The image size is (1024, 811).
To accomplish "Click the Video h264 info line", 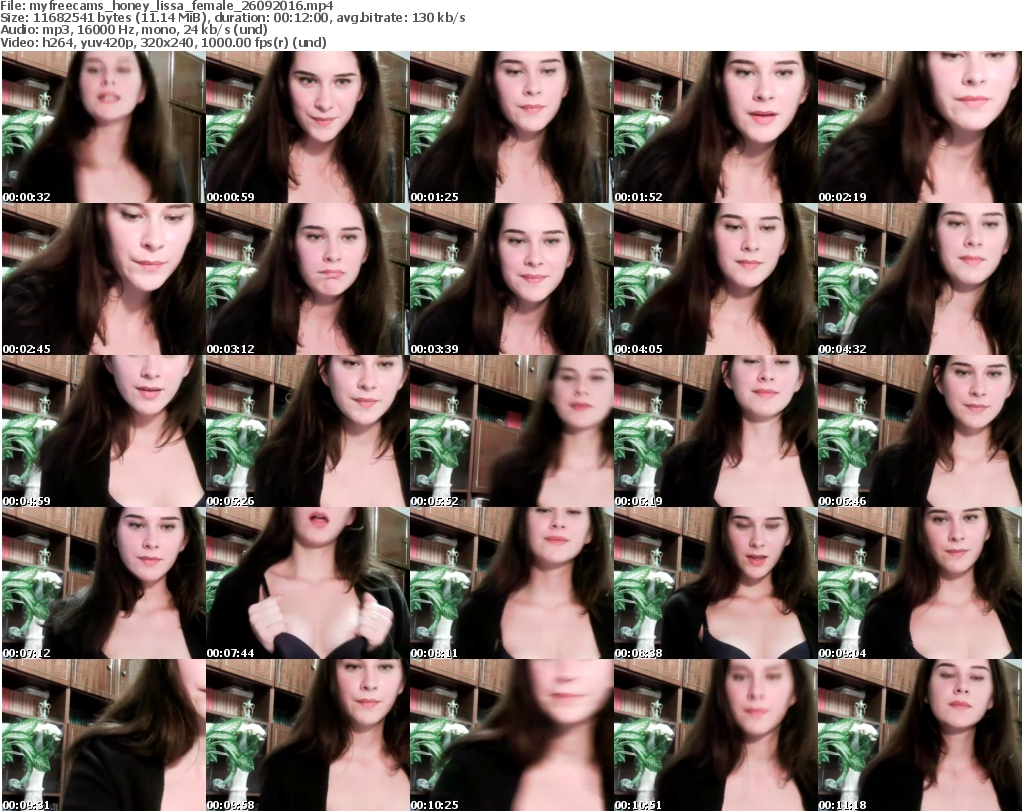I will tap(163, 42).
